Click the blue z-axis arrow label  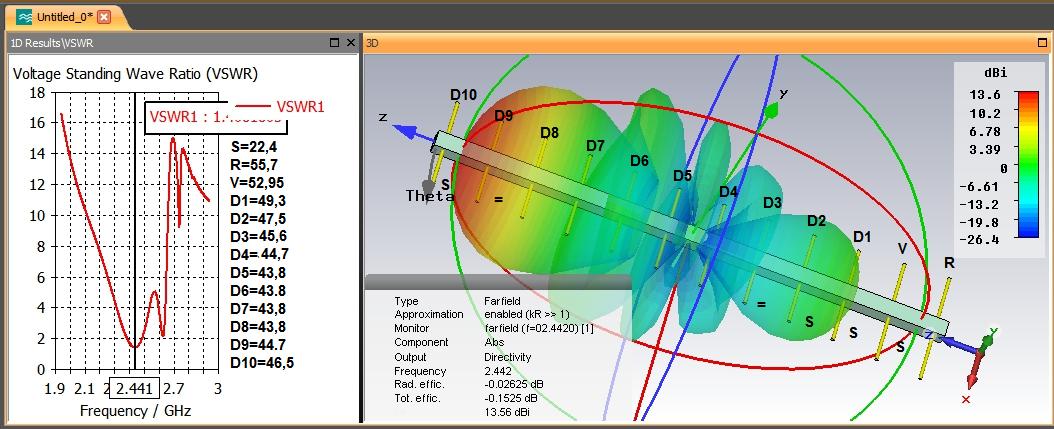[x=383, y=116]
